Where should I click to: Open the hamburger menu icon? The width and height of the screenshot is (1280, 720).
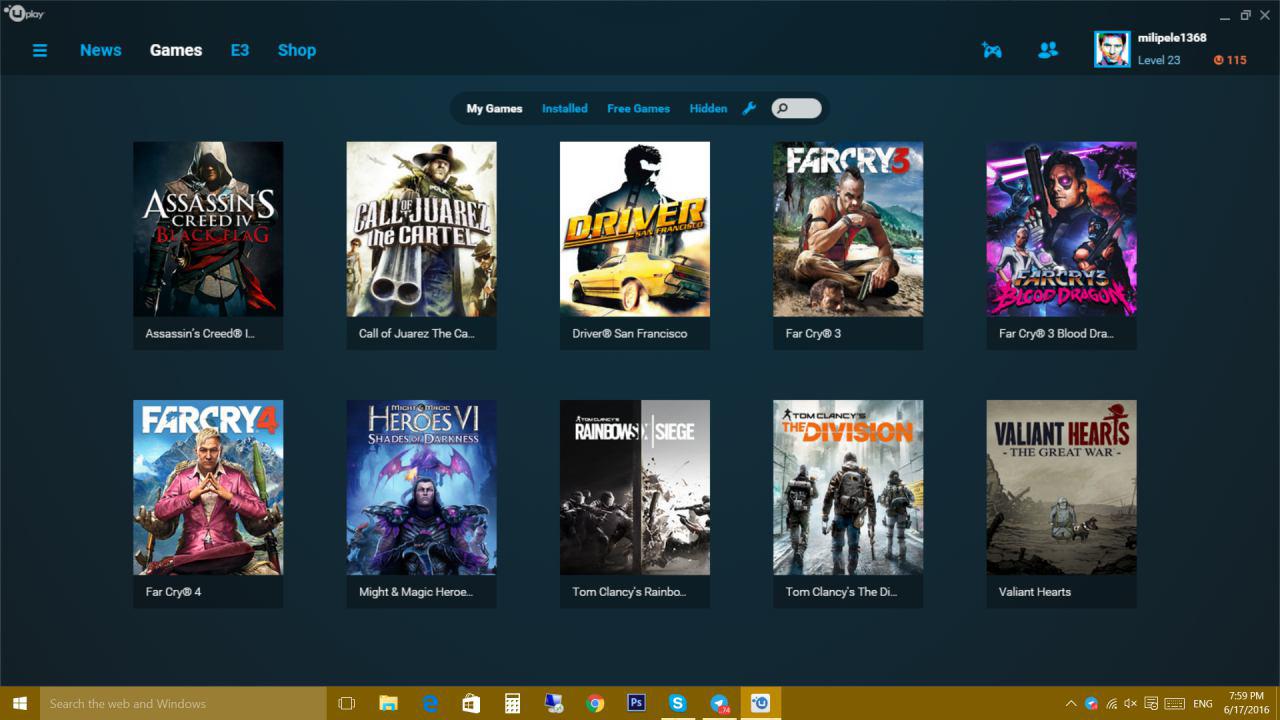tap(40, 50)
